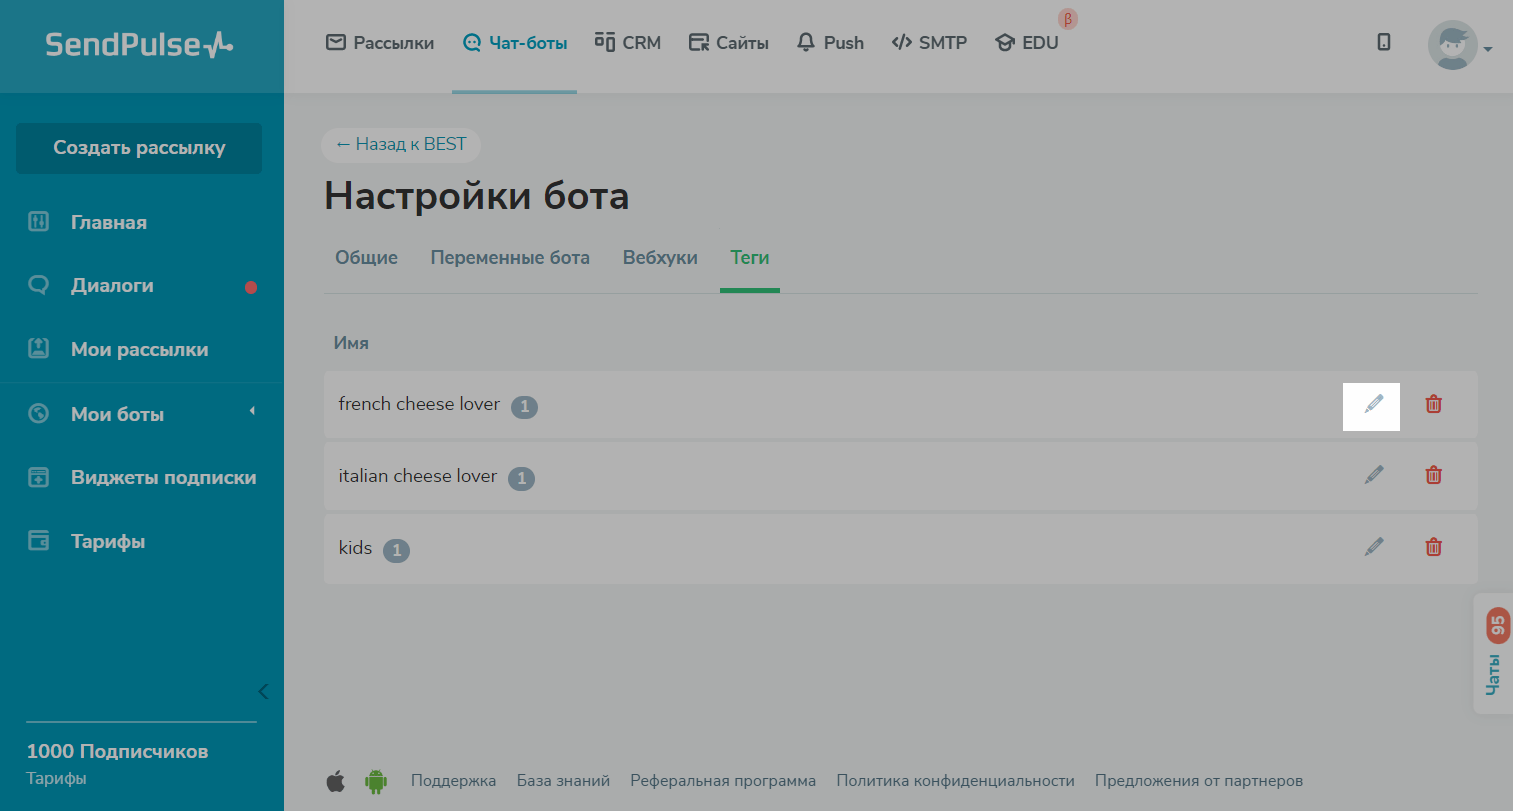Click pencil icon for italian cheese lover
Viewport: 1513px width, 811px height.
coord(1373,475)
